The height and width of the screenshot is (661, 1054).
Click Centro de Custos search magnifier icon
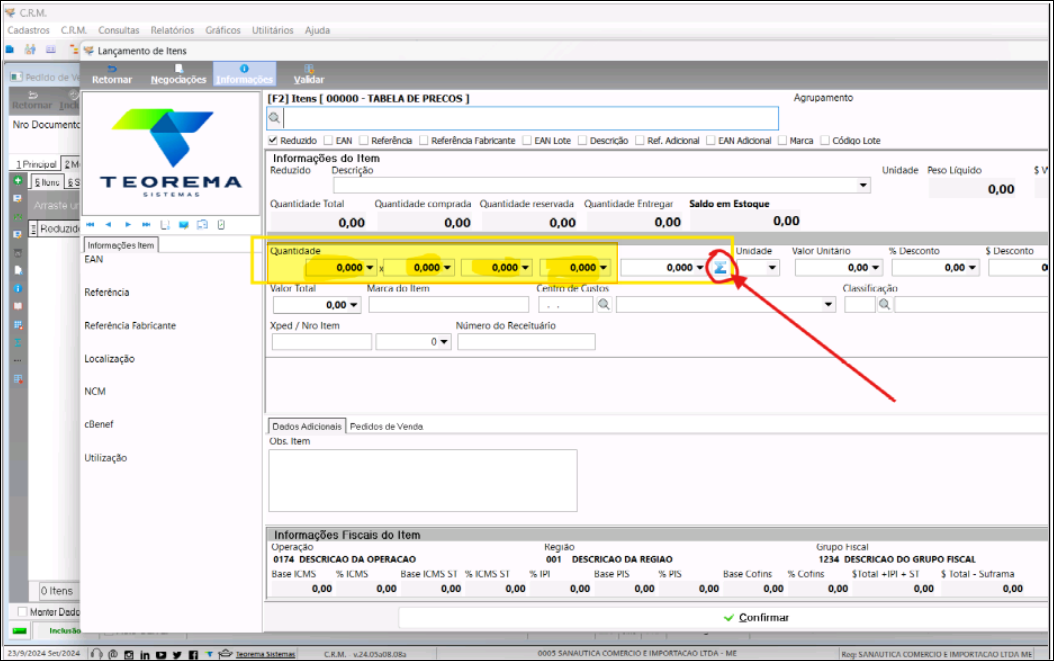[604, 305]
